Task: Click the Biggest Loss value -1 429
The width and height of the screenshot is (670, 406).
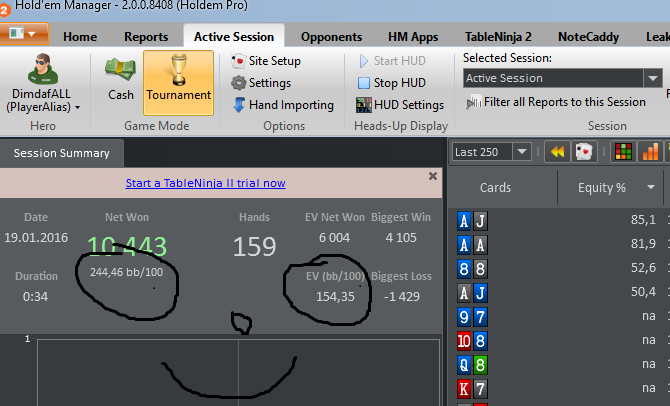Action: point(402,297)
